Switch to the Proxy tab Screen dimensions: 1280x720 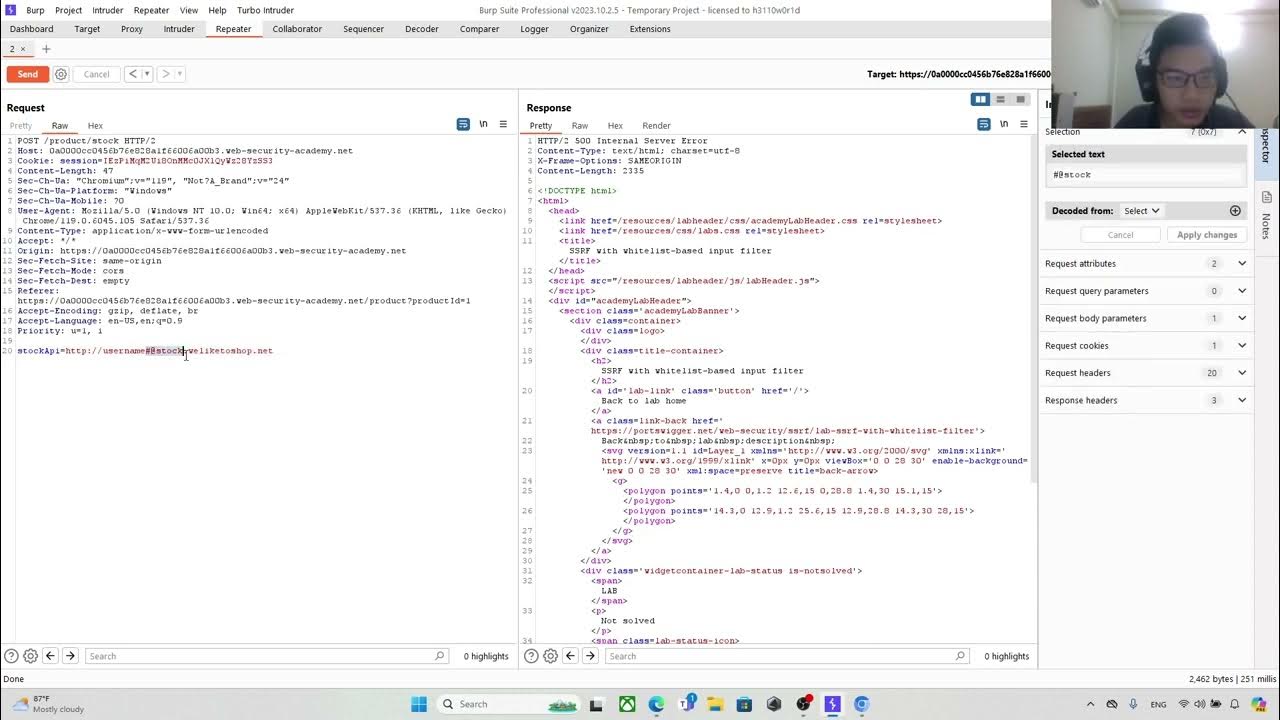132,29
